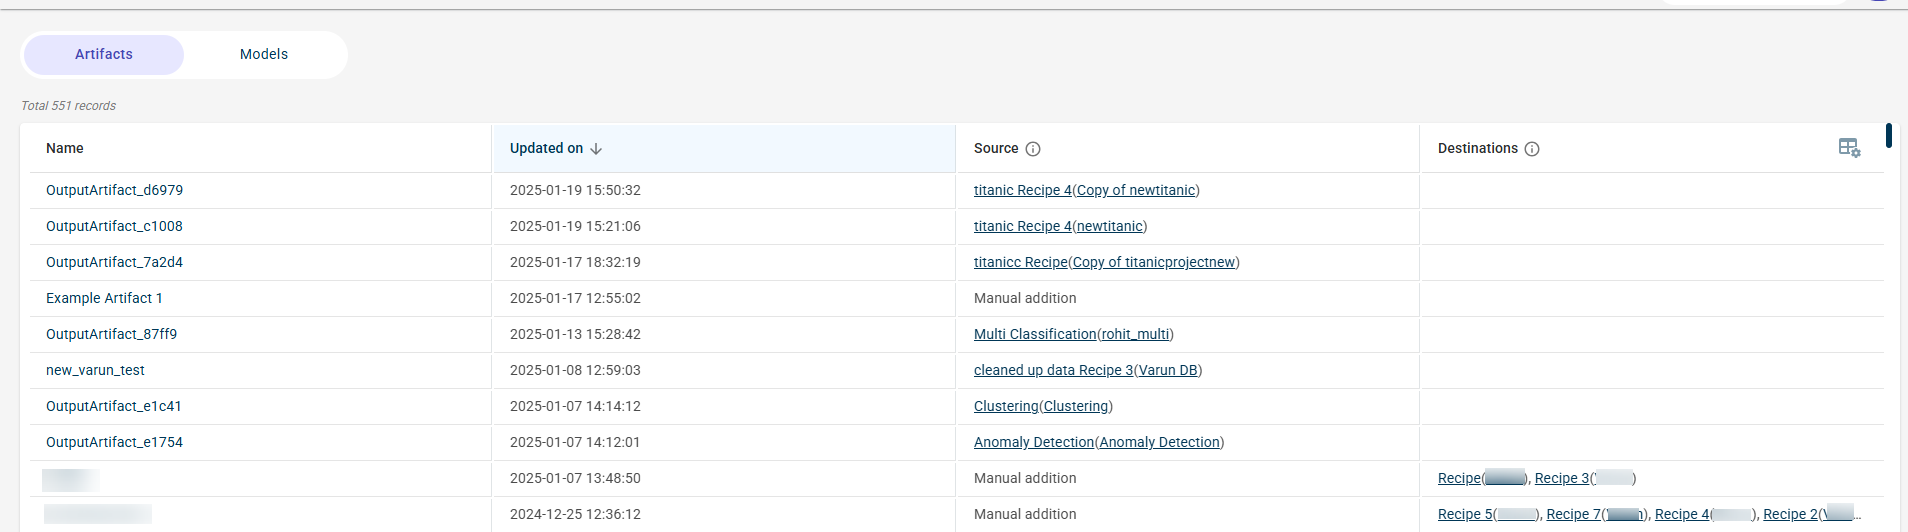Open OutputArtifact_e1754 artifact

(x=114, y=442)
